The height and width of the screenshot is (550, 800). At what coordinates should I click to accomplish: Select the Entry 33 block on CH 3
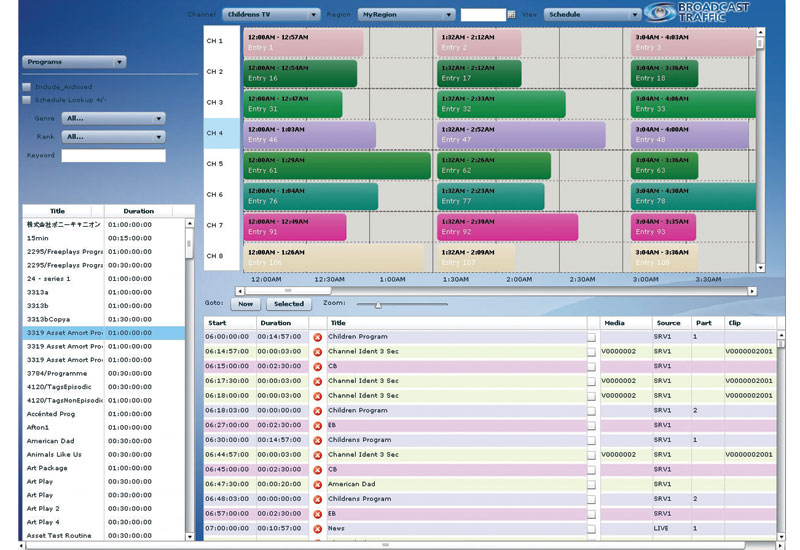(693, 104)
